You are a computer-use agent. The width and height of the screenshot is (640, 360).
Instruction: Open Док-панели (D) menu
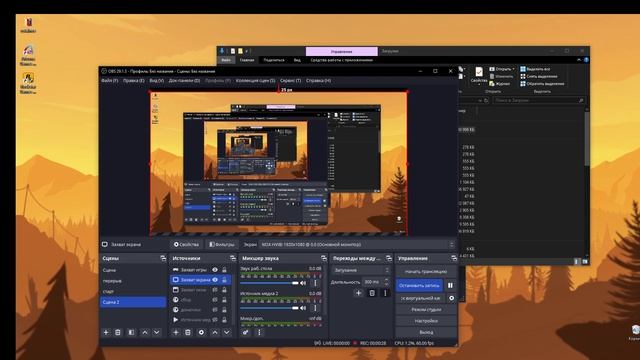tap(184, 80)
